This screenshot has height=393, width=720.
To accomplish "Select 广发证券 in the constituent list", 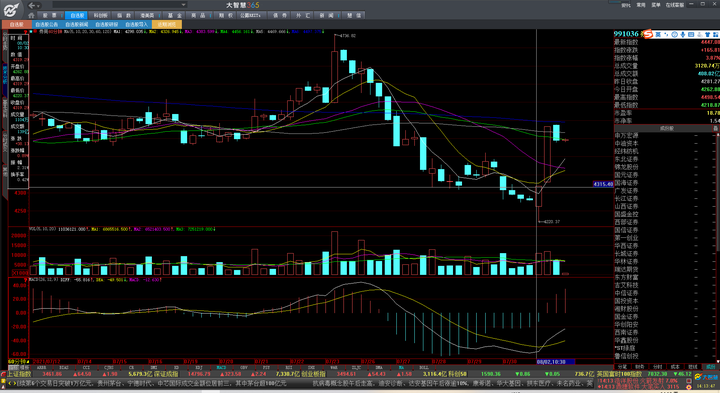I will tap(626, 191).
